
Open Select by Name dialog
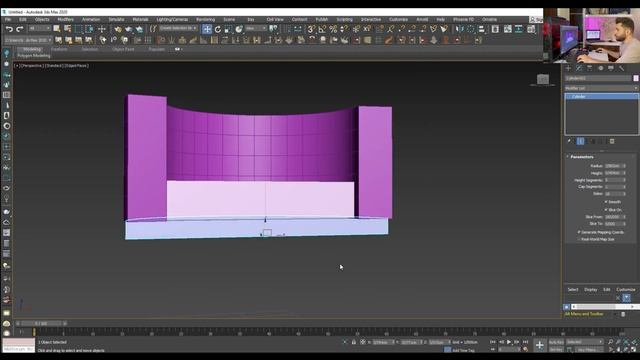(67, 29)
